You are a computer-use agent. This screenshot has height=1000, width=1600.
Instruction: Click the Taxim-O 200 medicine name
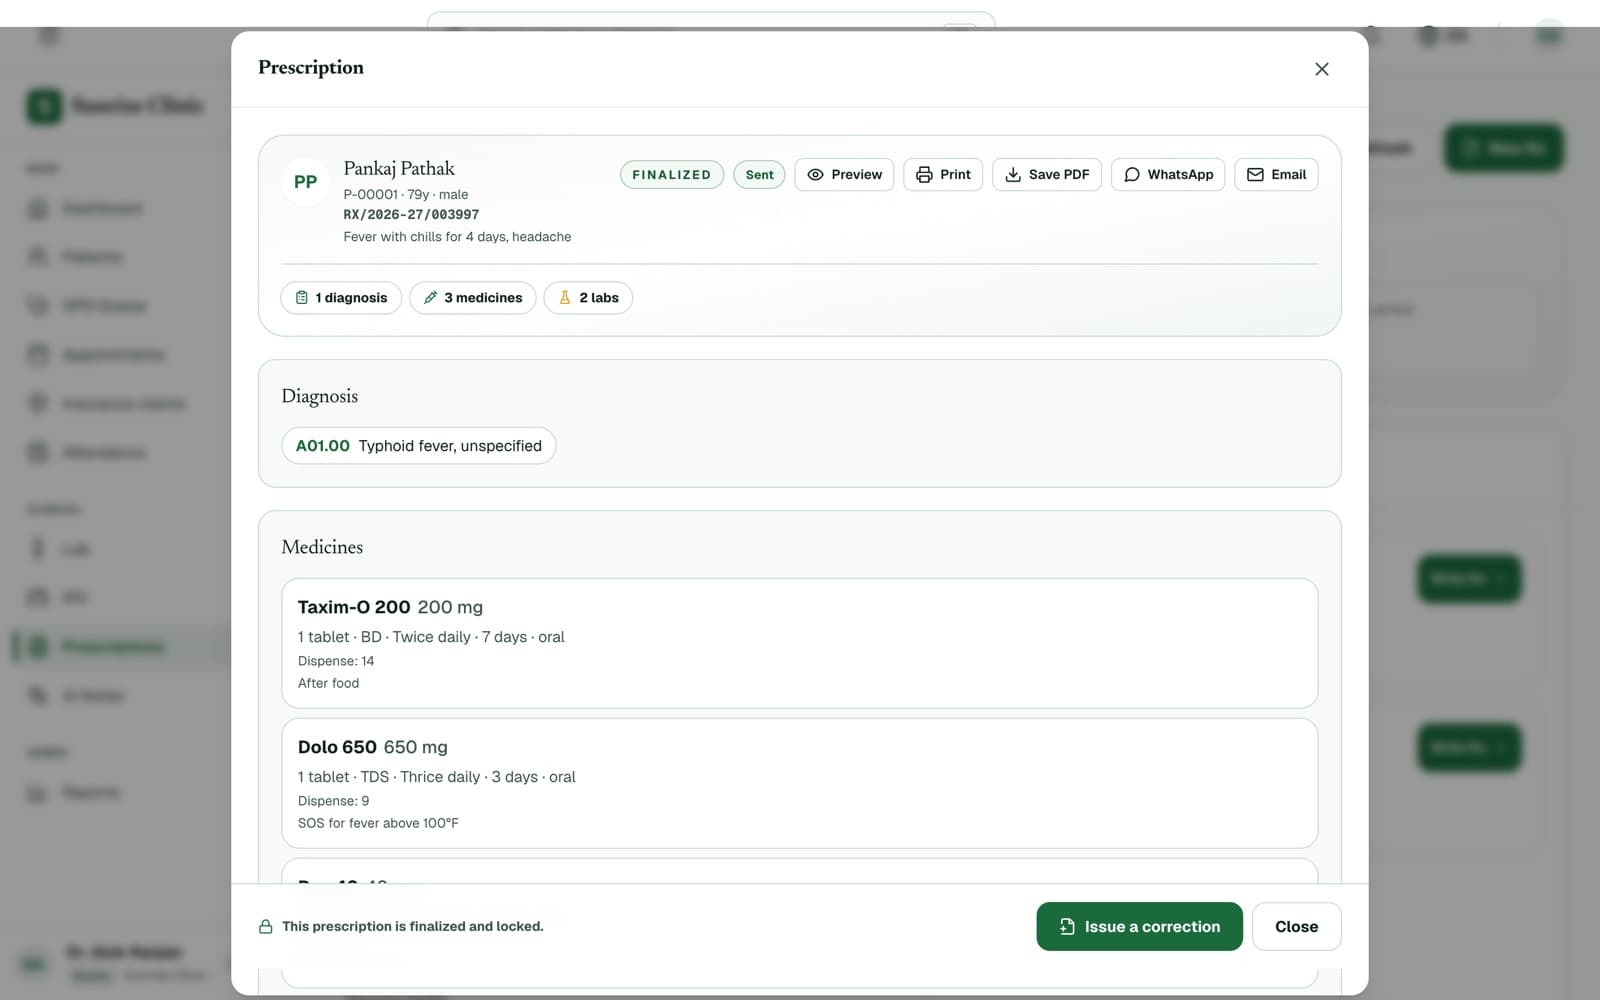click(x=354, y=607)
